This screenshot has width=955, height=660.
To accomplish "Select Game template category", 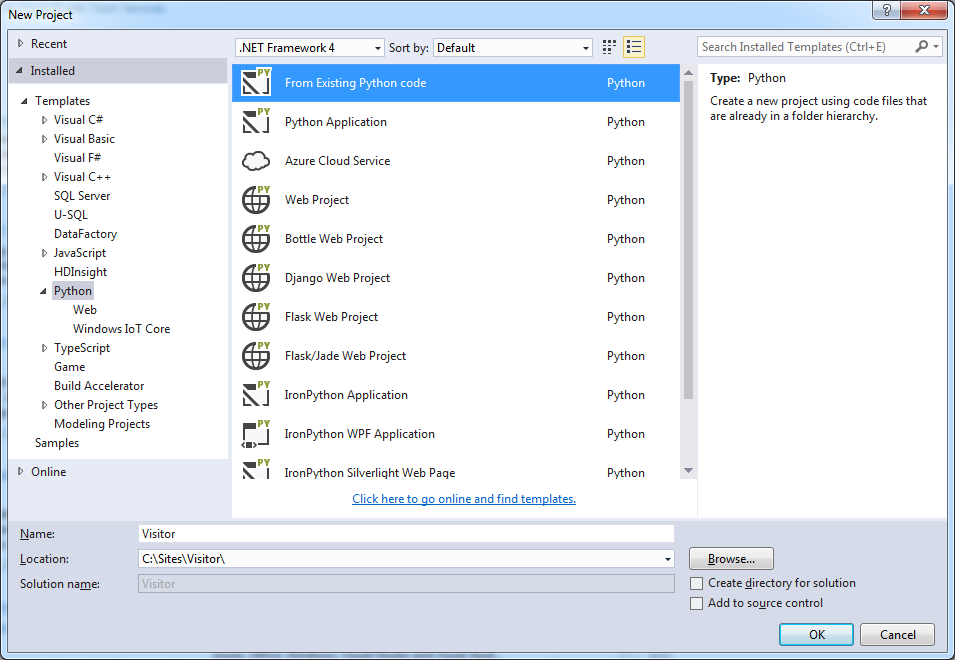I will tap(69, 367).
